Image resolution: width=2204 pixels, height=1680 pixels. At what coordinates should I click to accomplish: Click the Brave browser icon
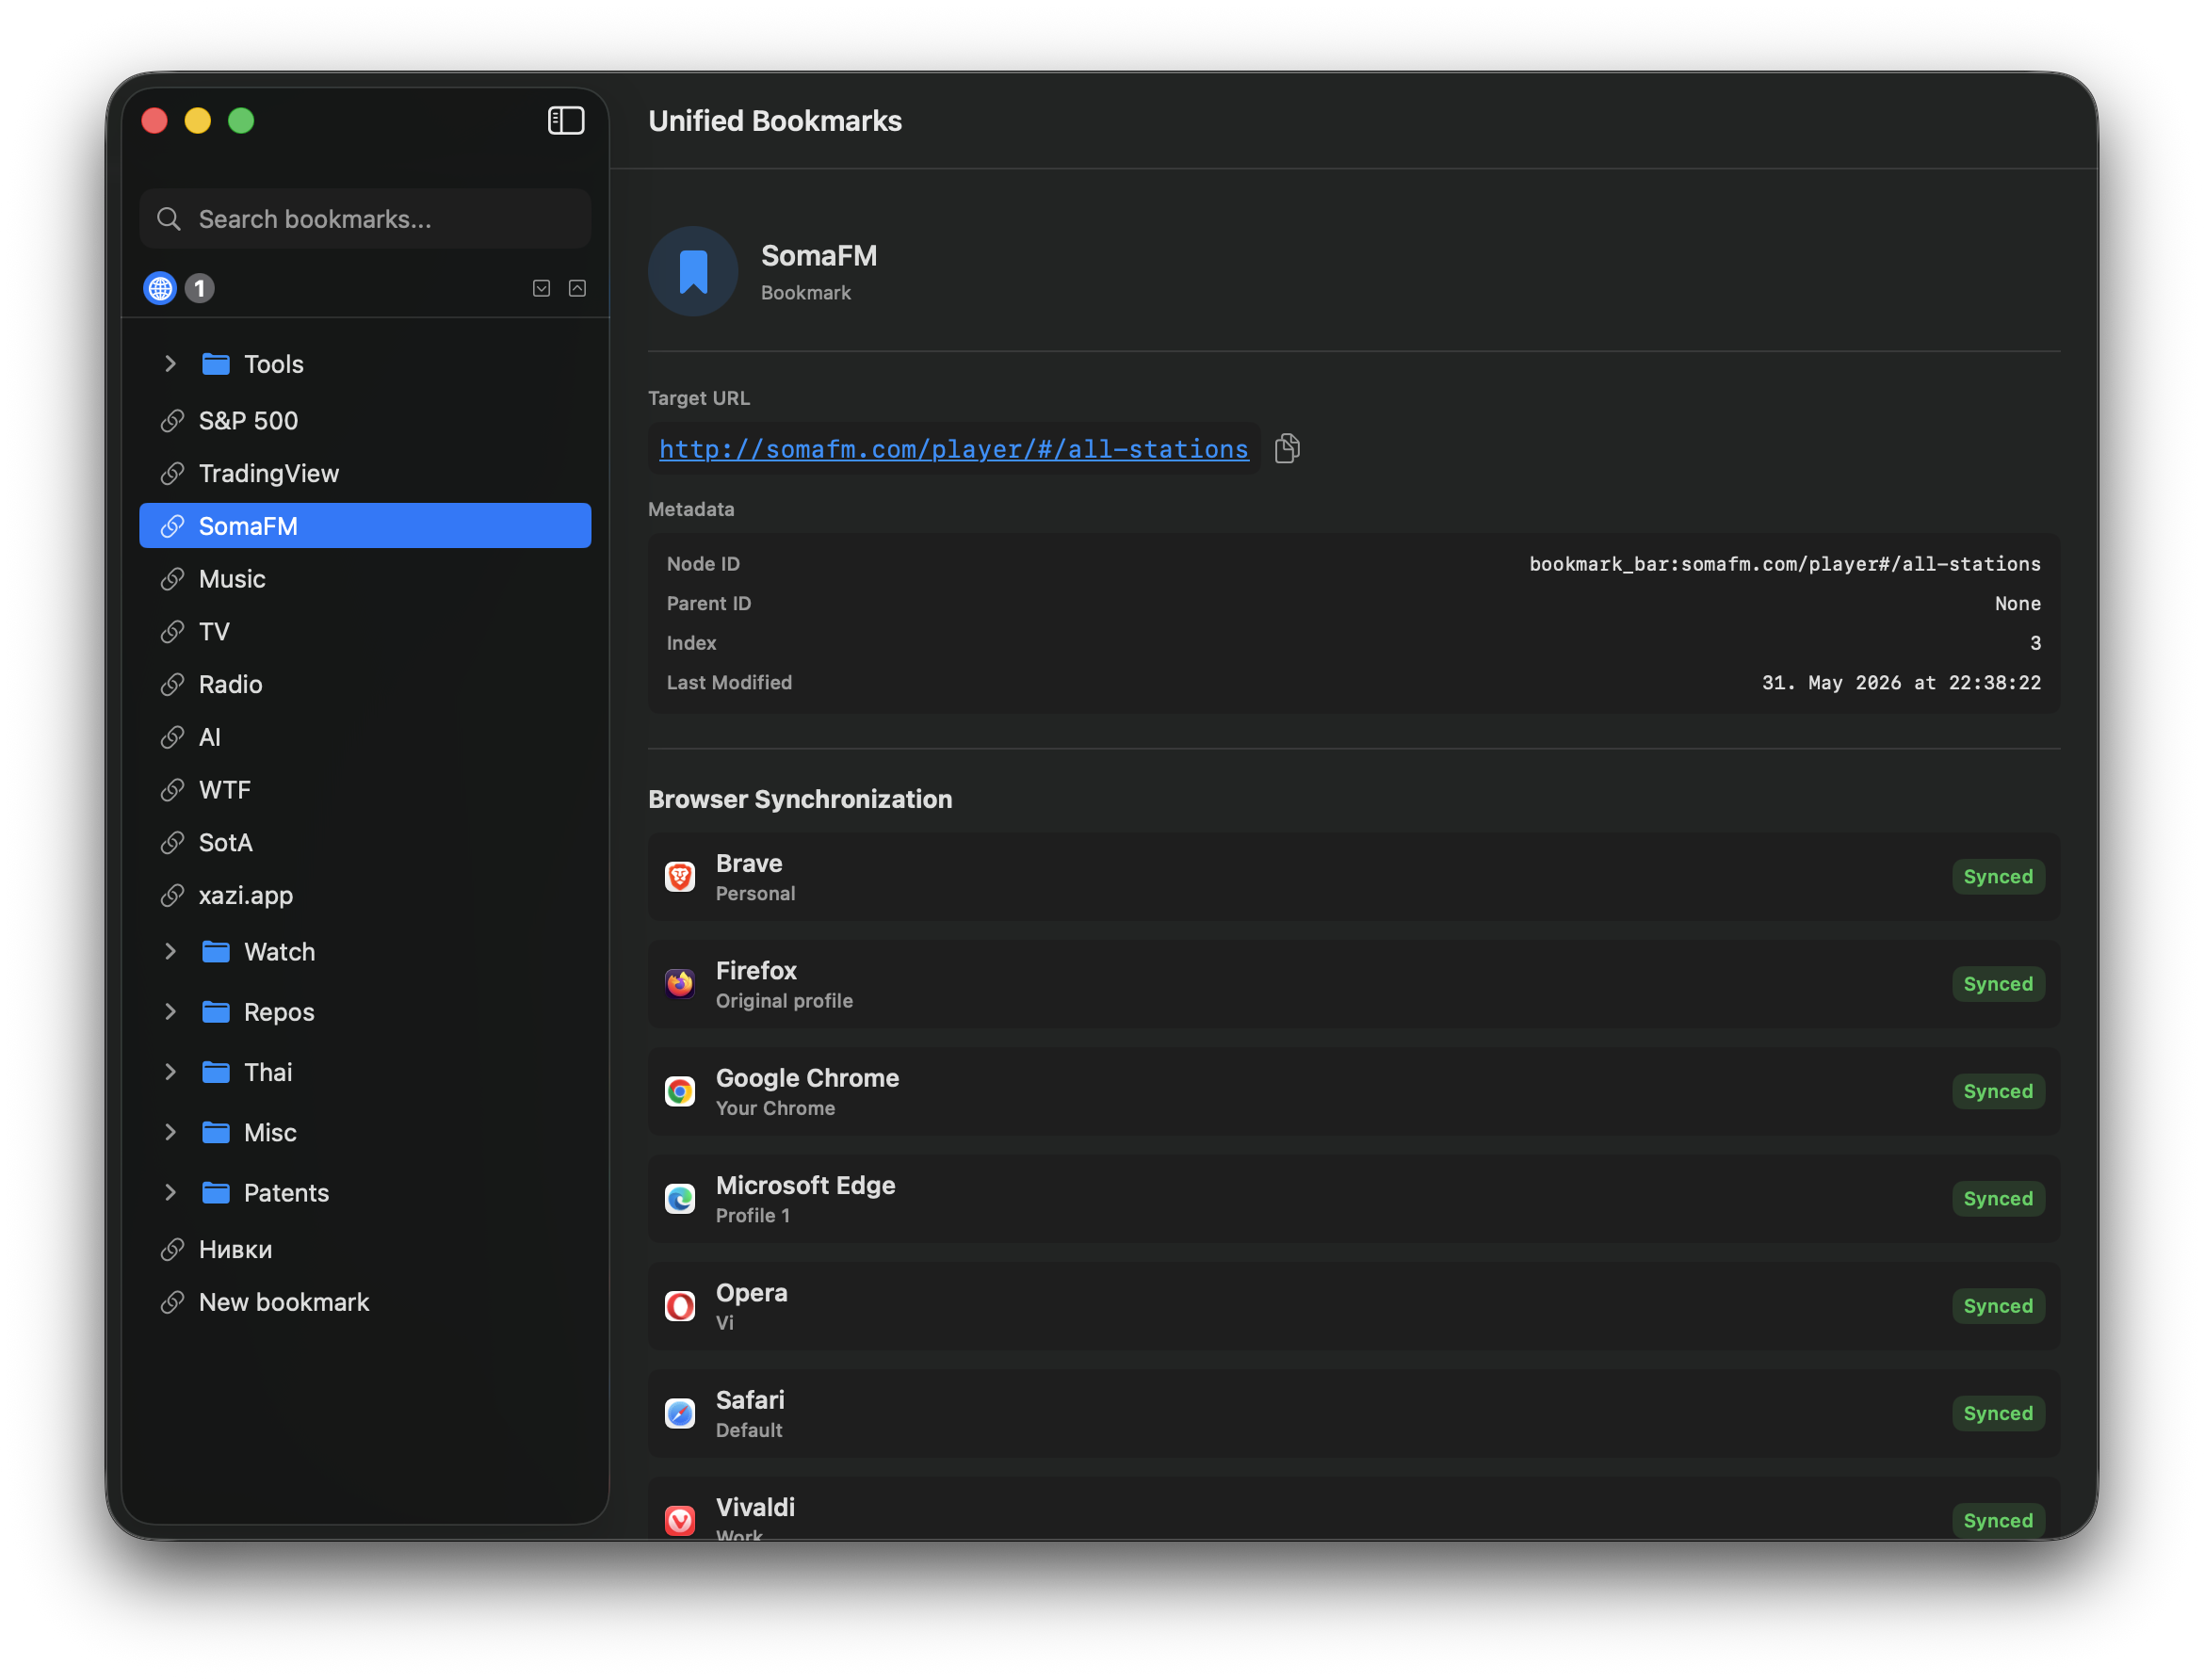(680, 877)
